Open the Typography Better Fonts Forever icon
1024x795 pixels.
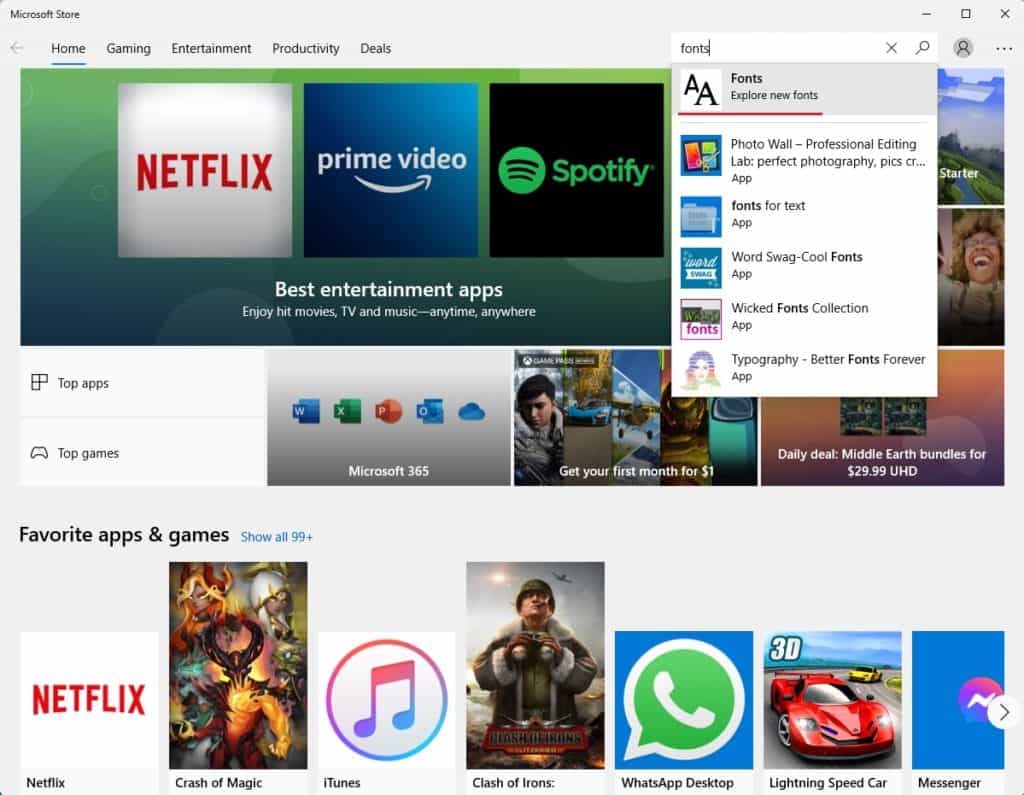point(700,367)
